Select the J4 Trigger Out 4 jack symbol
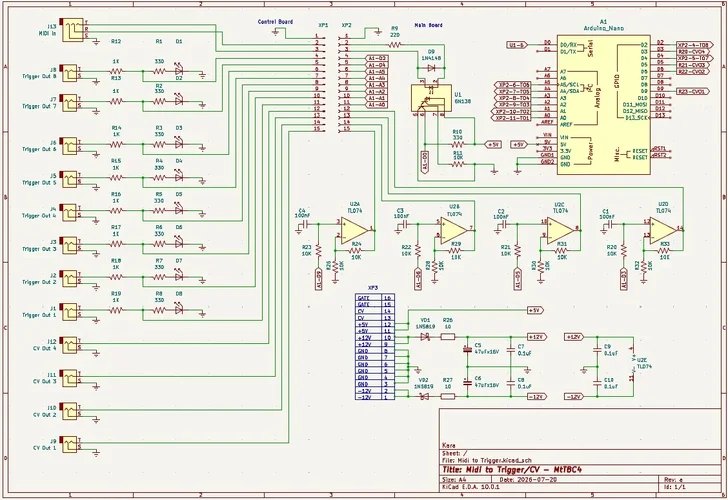 coord(69,211)
